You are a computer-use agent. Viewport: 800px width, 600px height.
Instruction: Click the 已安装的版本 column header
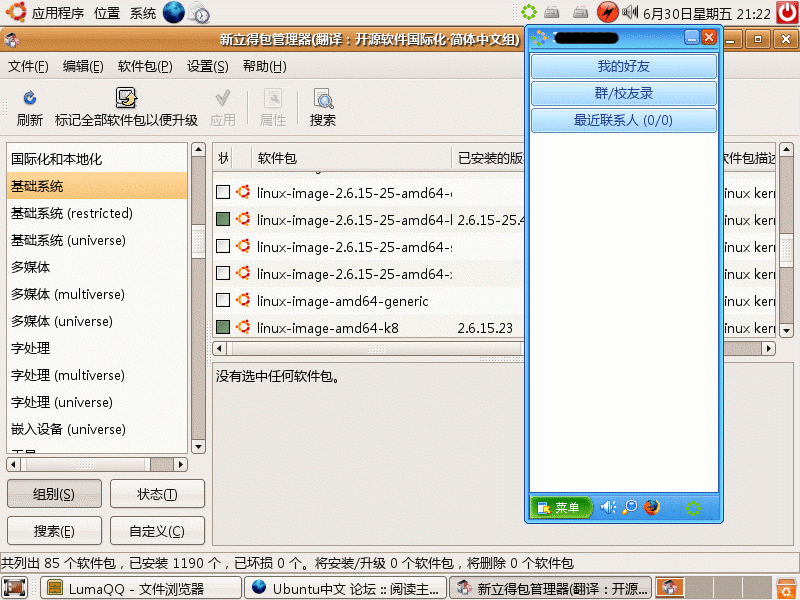(x=489, y=158)
